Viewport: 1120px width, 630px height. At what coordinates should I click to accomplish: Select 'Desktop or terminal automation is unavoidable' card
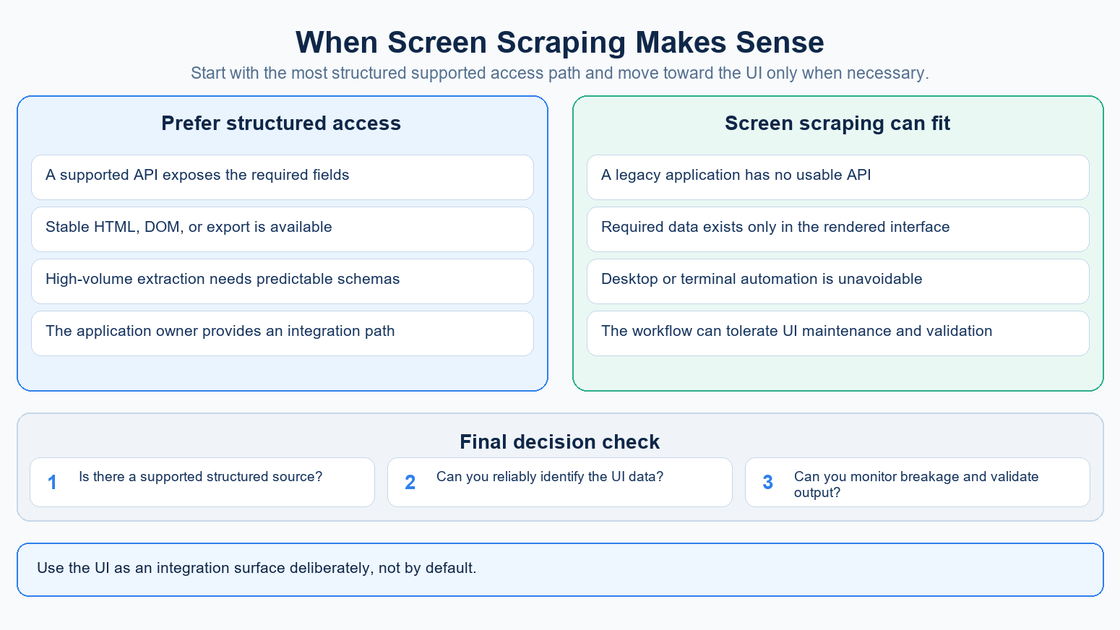point(838,281)
